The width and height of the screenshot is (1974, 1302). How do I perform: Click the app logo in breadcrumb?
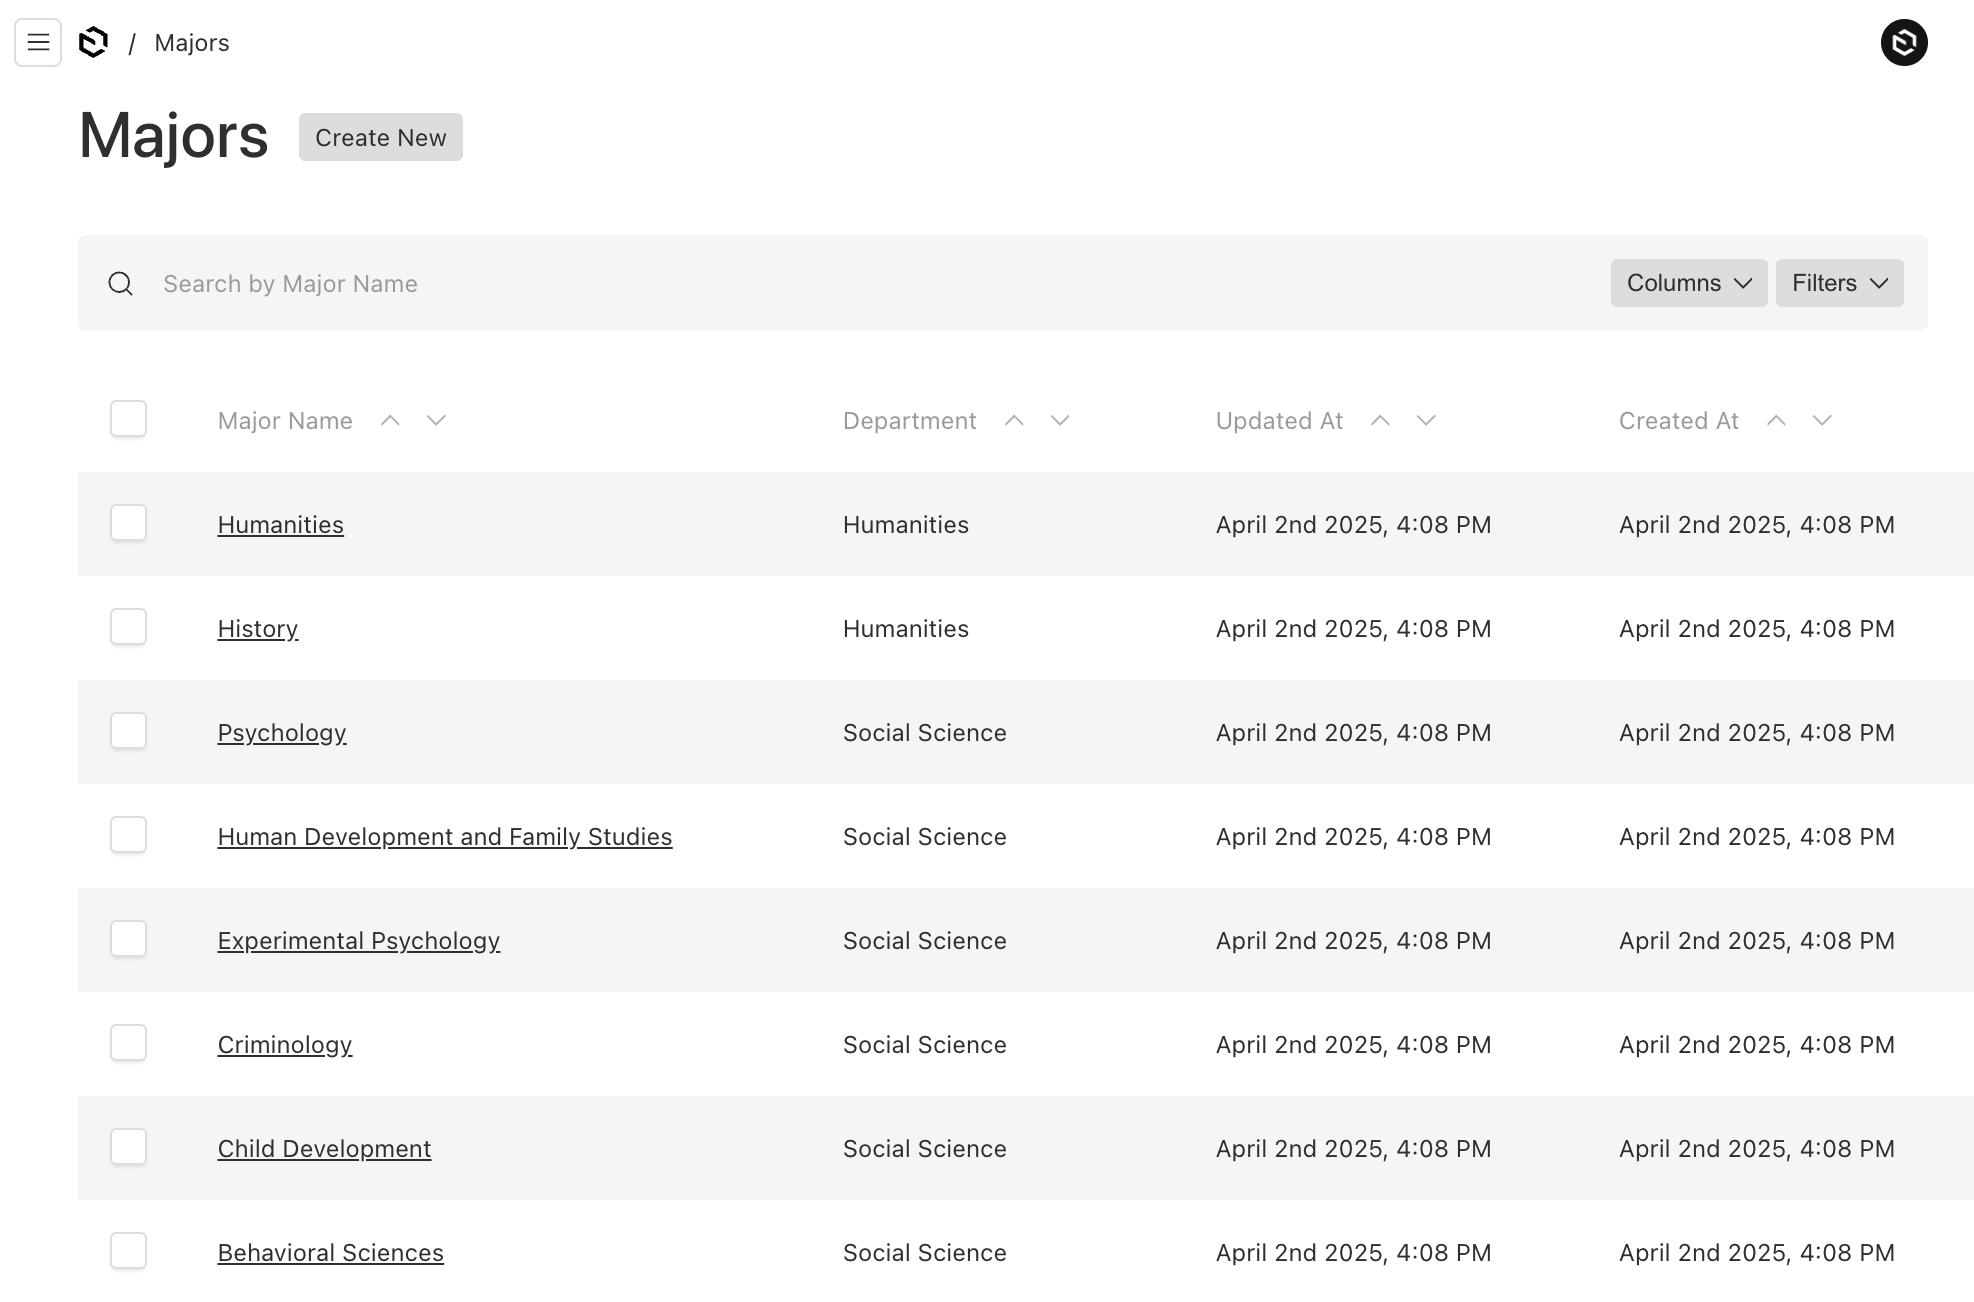(93, 42)
